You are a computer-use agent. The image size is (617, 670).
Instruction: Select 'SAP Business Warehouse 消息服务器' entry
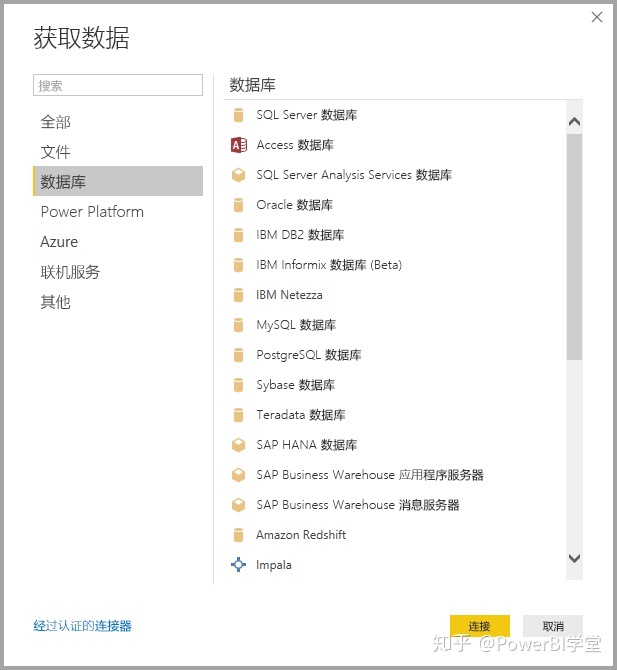click(x=395, y=505)
